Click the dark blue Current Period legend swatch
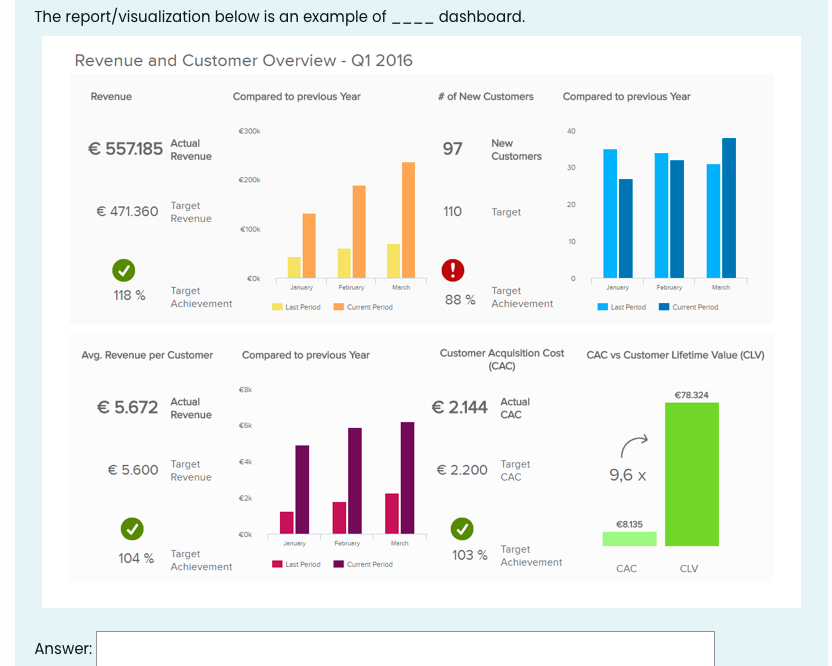Screen dimensions: 832x666 (x=664, y=307)
